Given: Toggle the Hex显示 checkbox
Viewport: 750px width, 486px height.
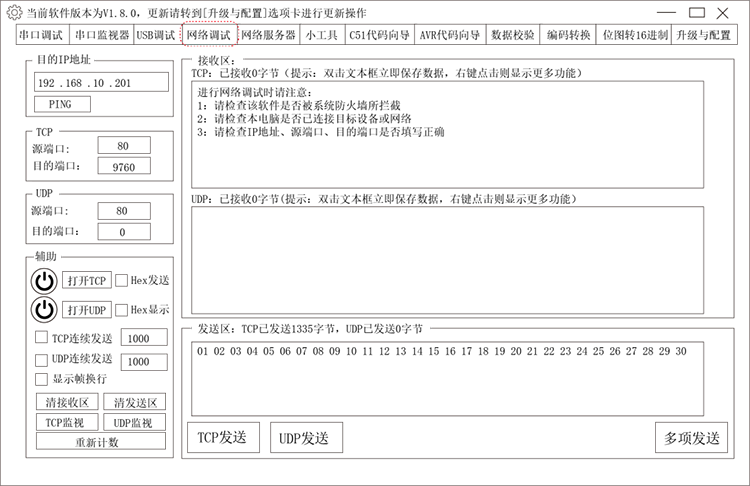Looking at the screenshot, I should [122, 310].
